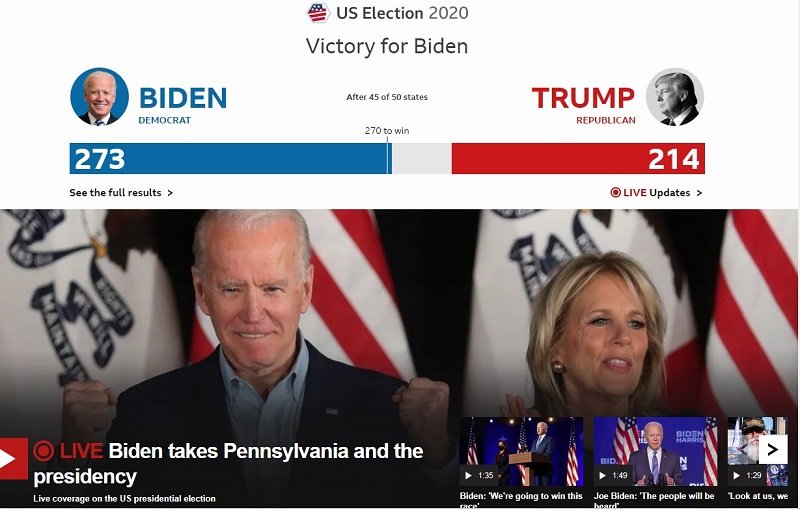
Task: Open the Biden 'We're going to win this race' video
Action: [521, 500]
